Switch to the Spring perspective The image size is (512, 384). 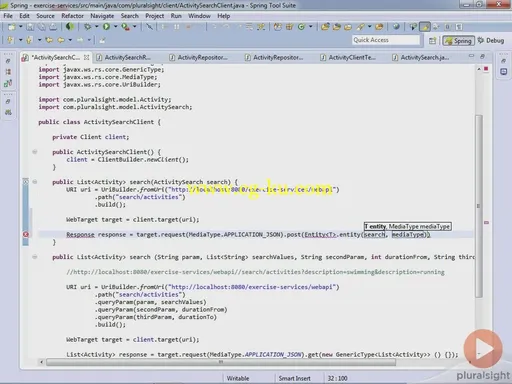pyautogui.click(x=459, y=41)
